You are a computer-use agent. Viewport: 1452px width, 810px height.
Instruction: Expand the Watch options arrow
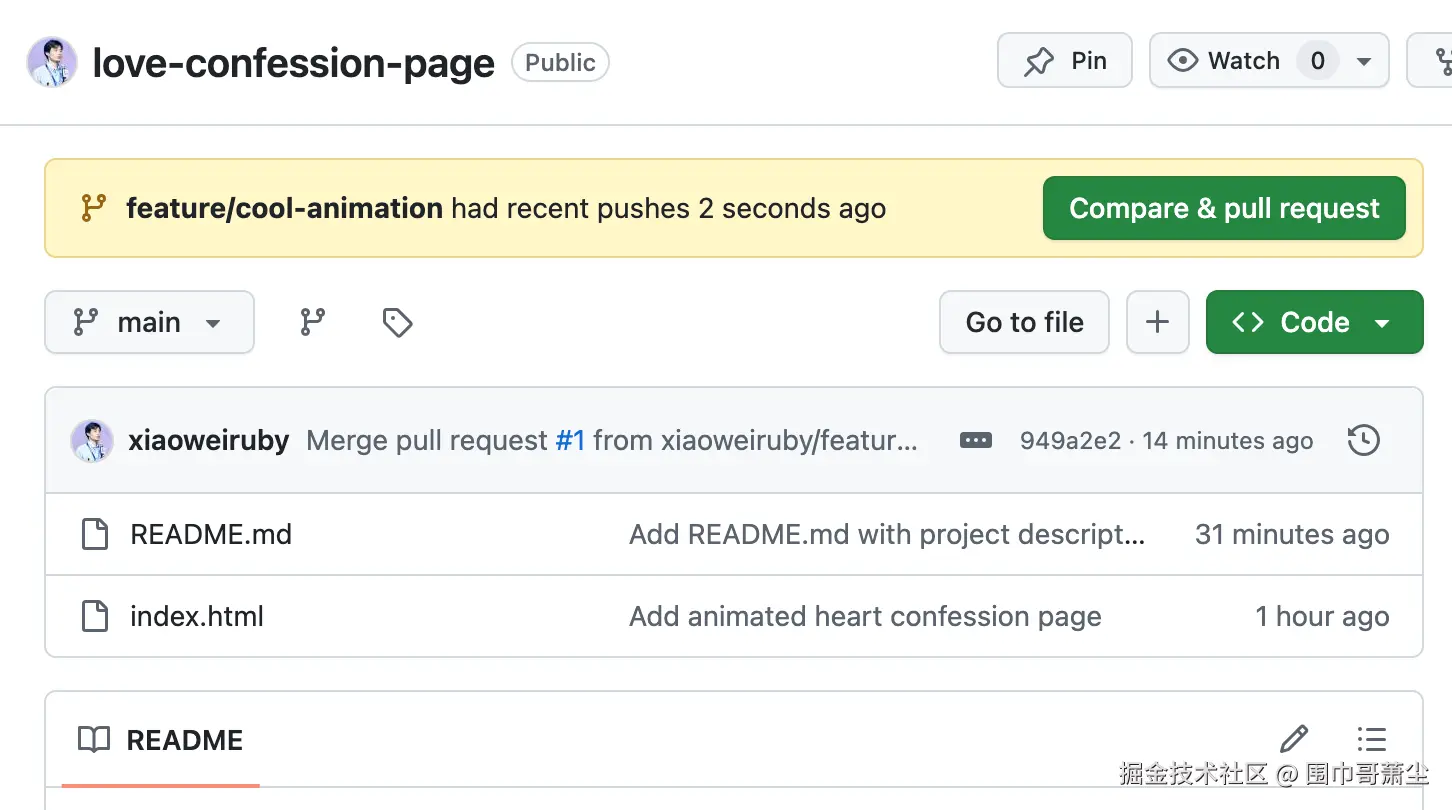pyautogui.click(x=1364, y=61)
